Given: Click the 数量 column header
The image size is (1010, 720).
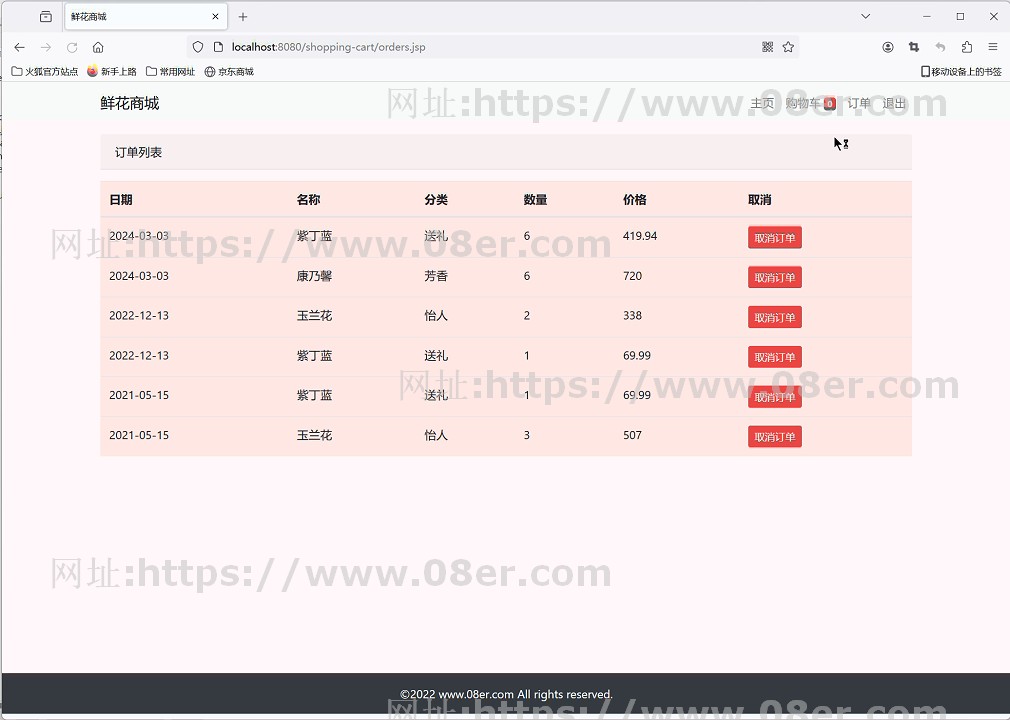Looking at the screenshot, I should [535, 200].
